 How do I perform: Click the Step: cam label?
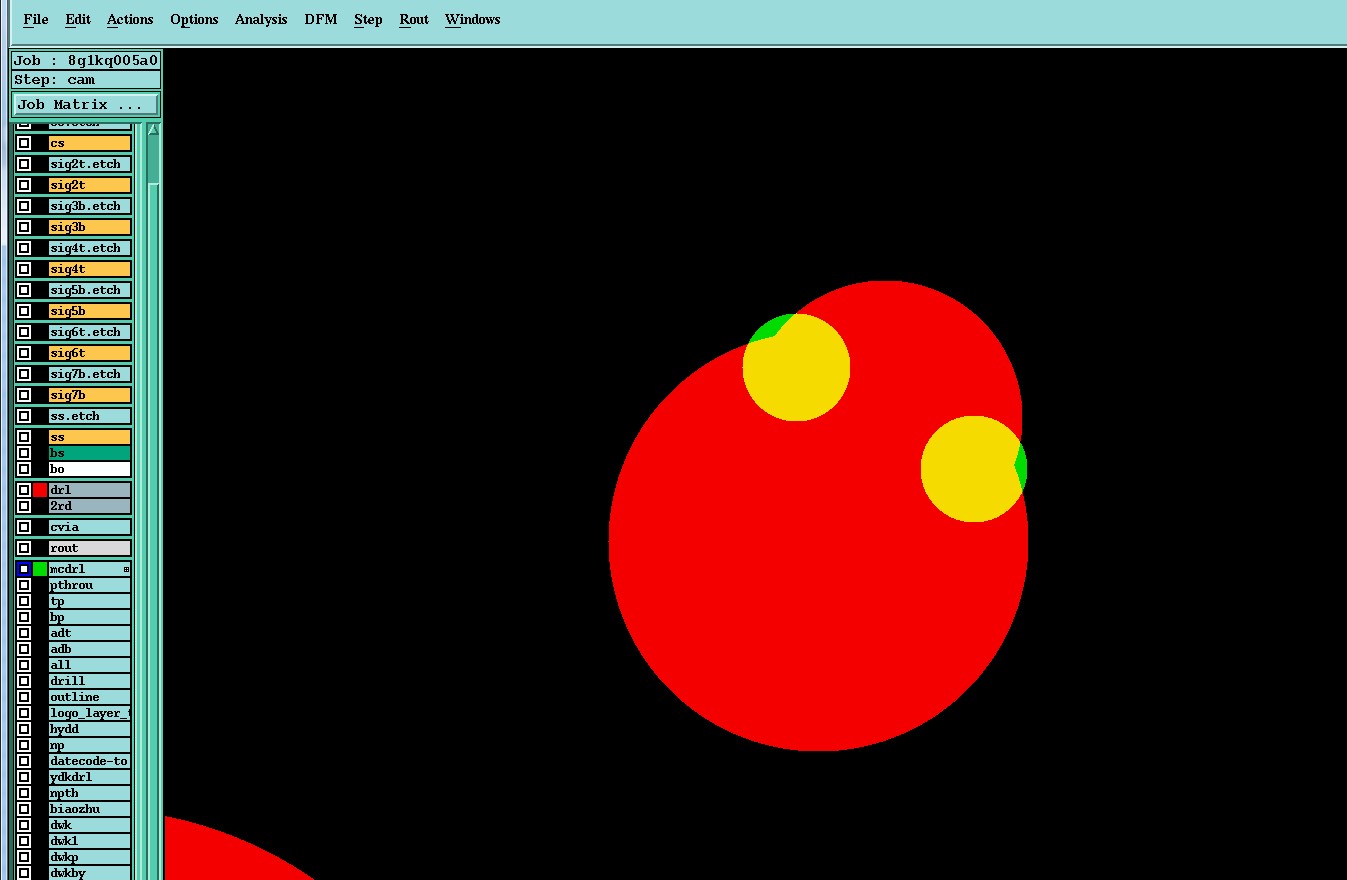click(86, 80)
